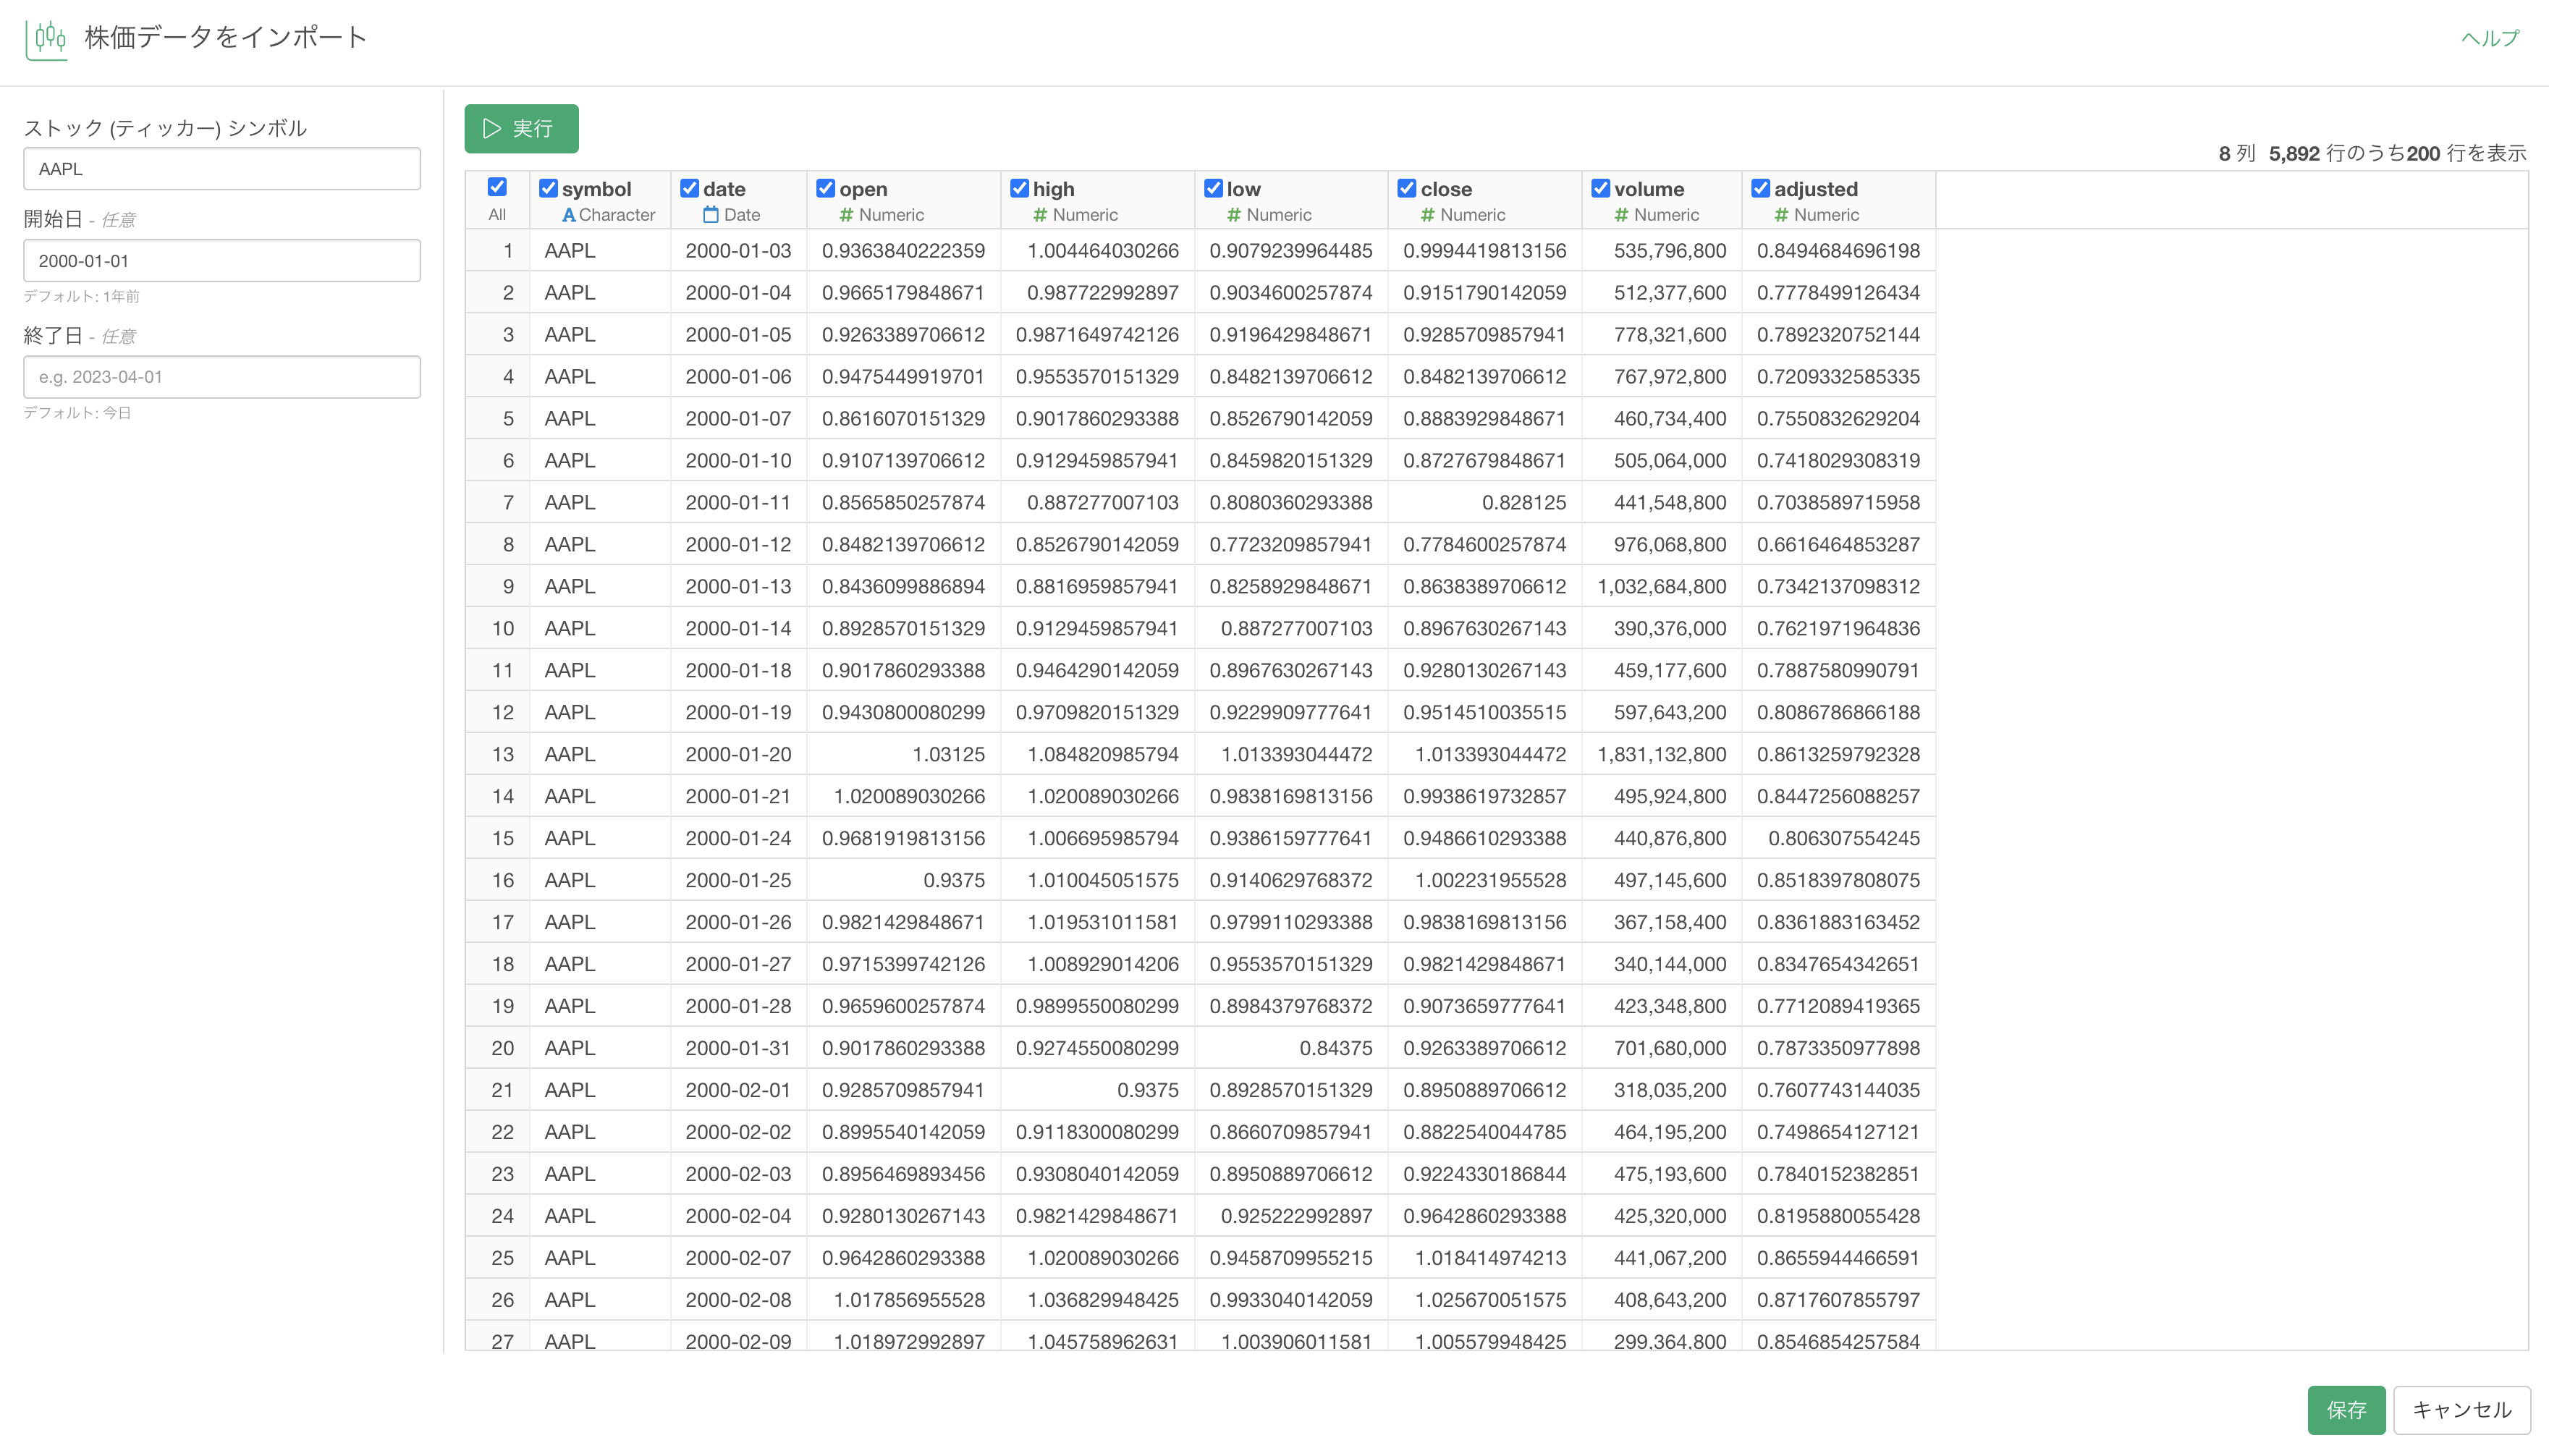Uncheck the open column checkbox

[825, 188]
